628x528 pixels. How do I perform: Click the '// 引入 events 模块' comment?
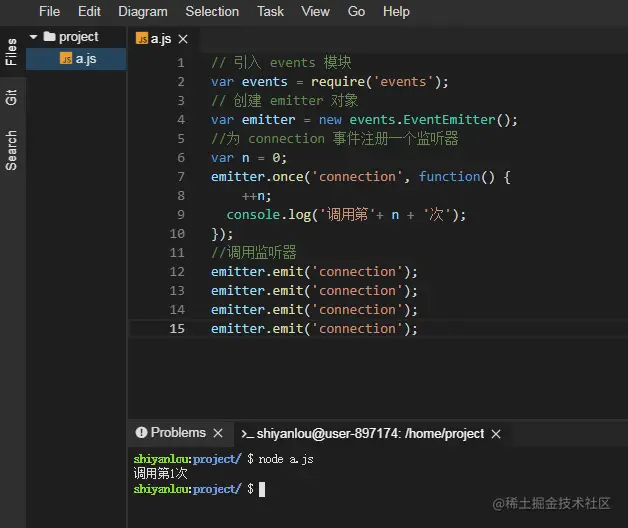281,62
